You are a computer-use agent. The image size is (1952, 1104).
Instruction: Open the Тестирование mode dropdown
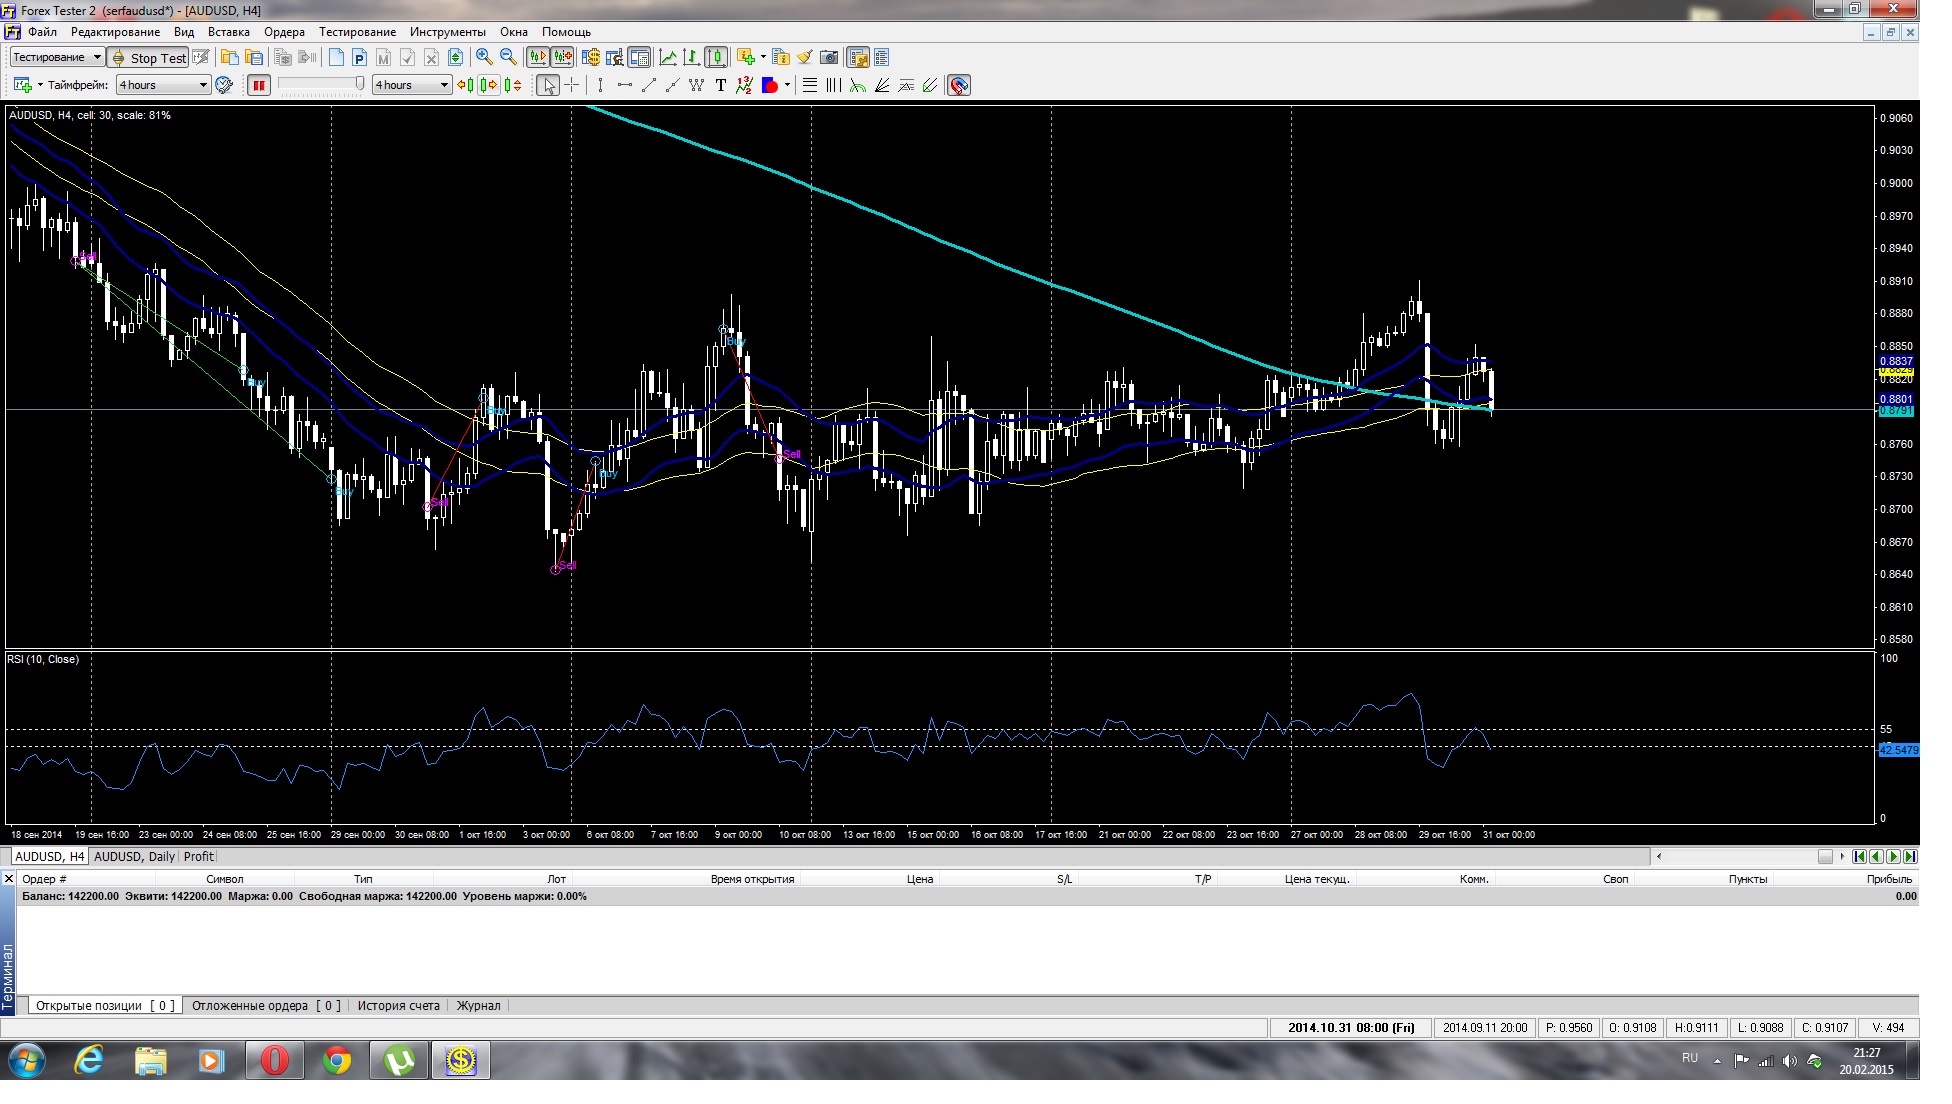(56, 57)
